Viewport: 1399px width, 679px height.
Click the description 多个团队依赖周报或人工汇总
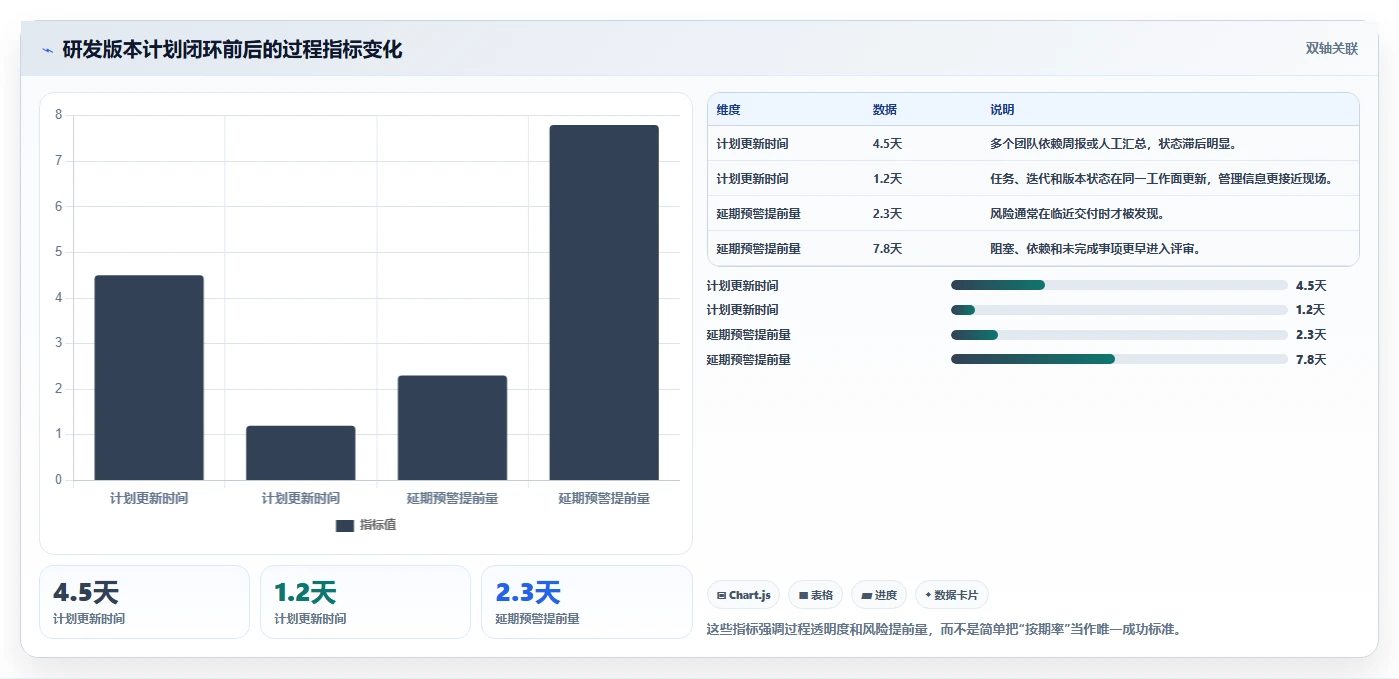(x=1114, y=144)
